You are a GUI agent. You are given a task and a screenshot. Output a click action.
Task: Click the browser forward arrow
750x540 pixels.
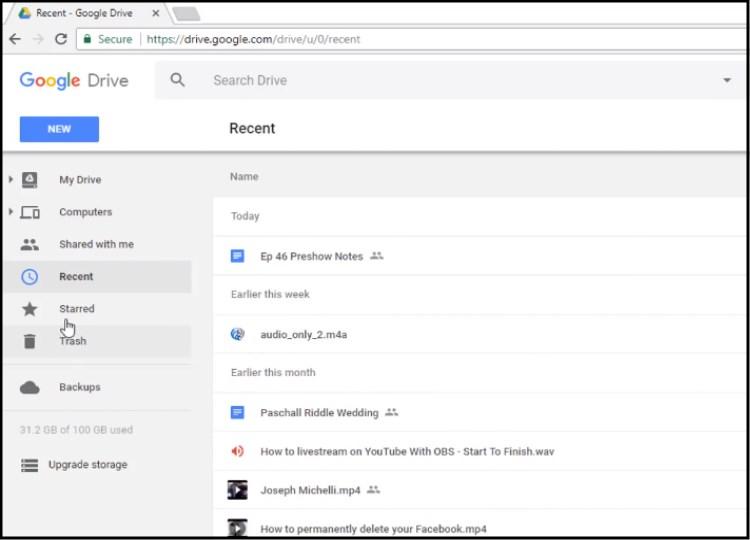click(x=38, y=39)
